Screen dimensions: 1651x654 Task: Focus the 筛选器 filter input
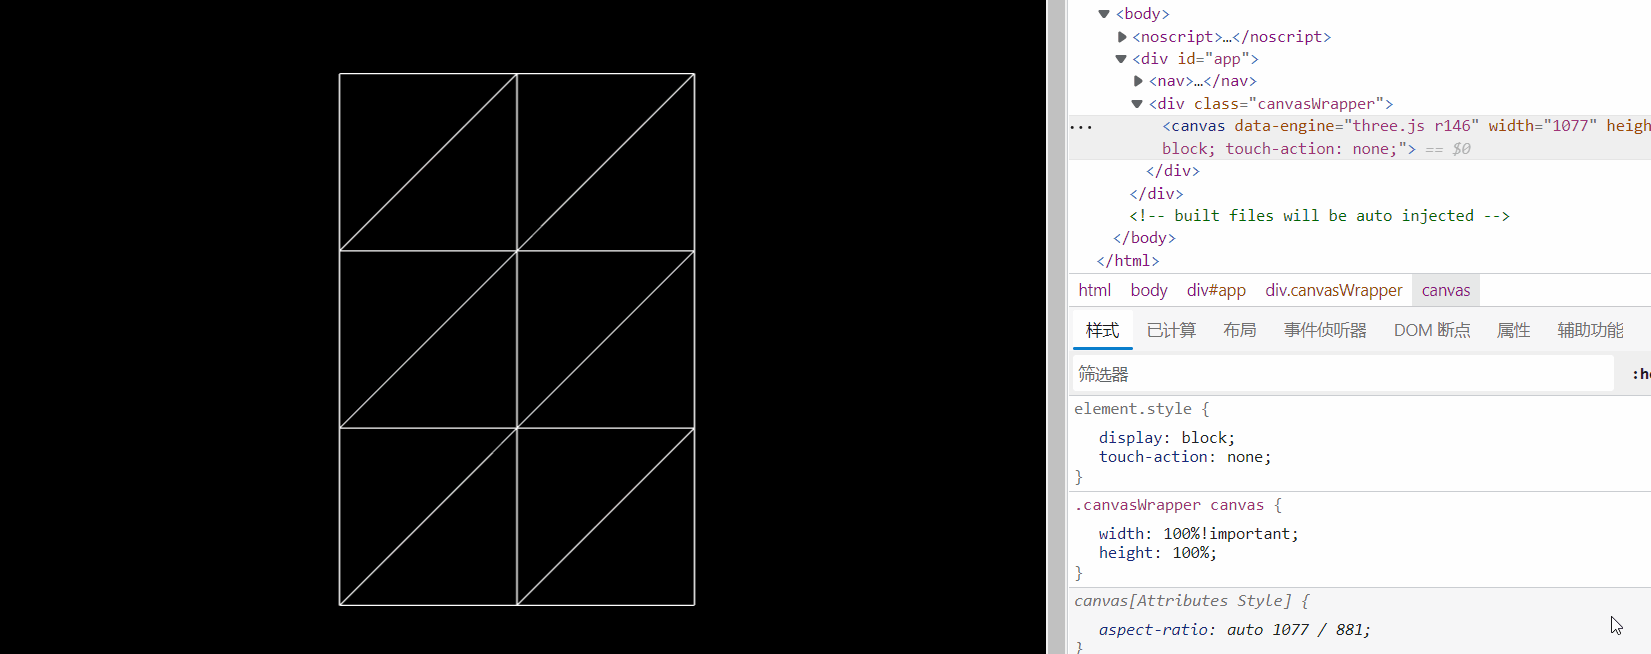pyautogui.click(x=1343, y=374)
